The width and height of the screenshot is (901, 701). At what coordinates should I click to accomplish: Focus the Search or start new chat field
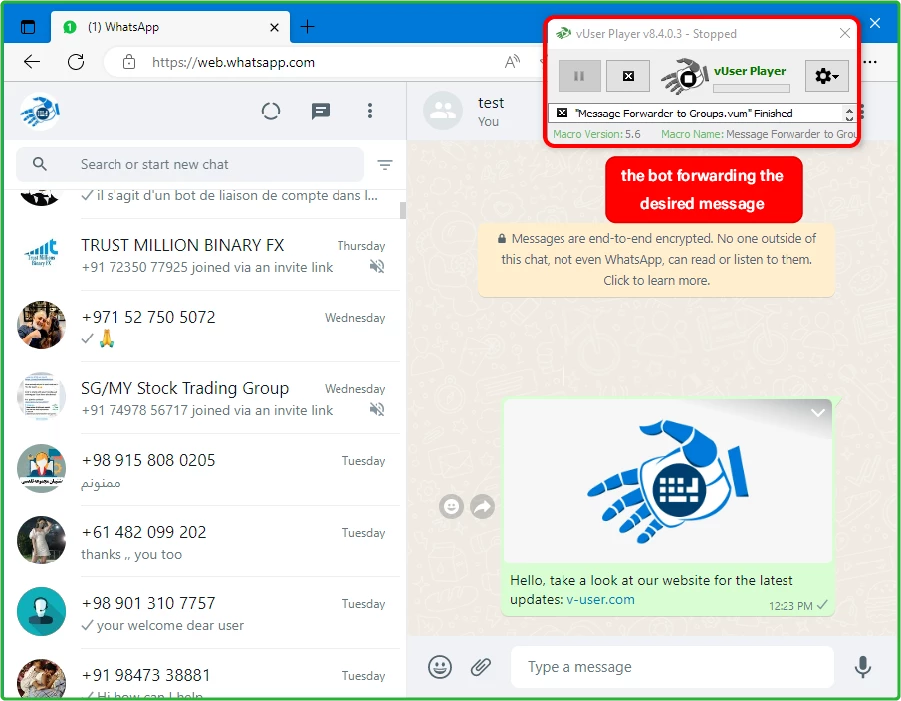coord(190,164)
